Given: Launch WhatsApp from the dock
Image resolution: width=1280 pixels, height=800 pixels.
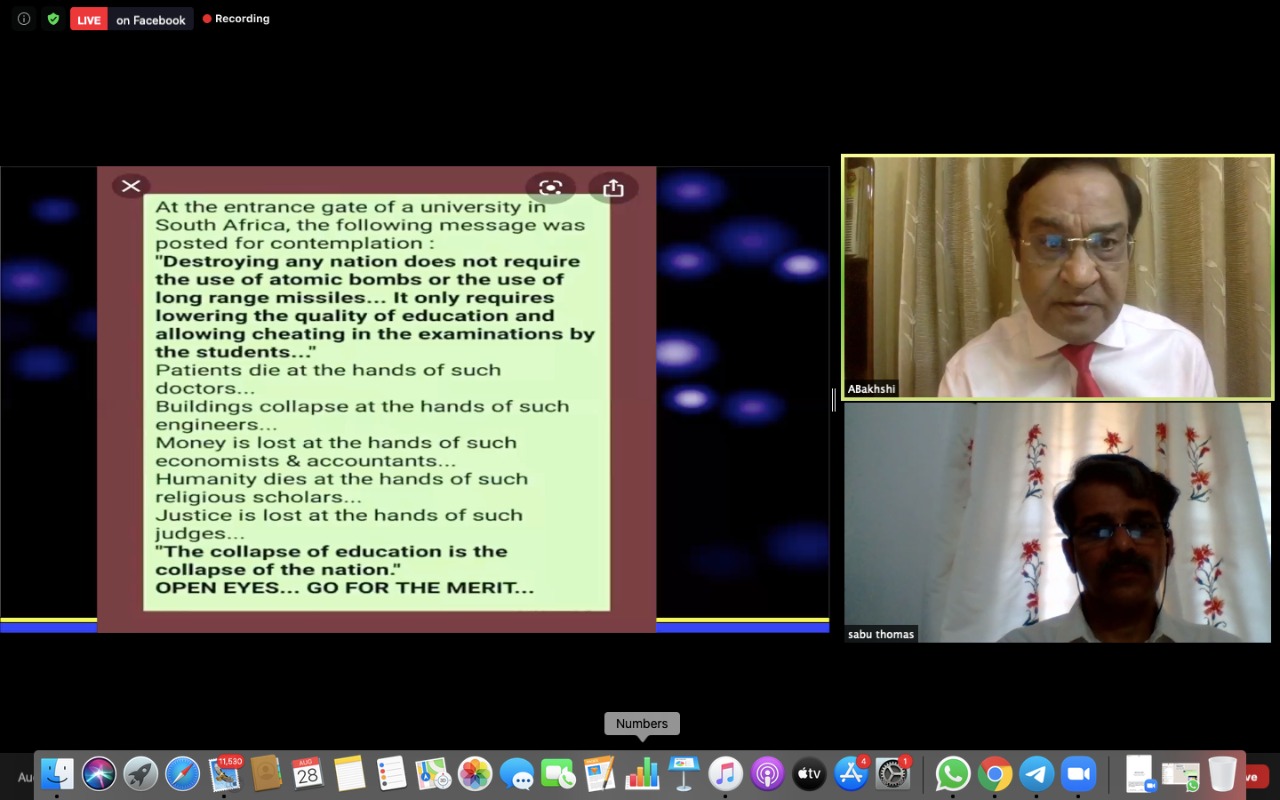Looking at the screenshot, I should tap(952, 774).
